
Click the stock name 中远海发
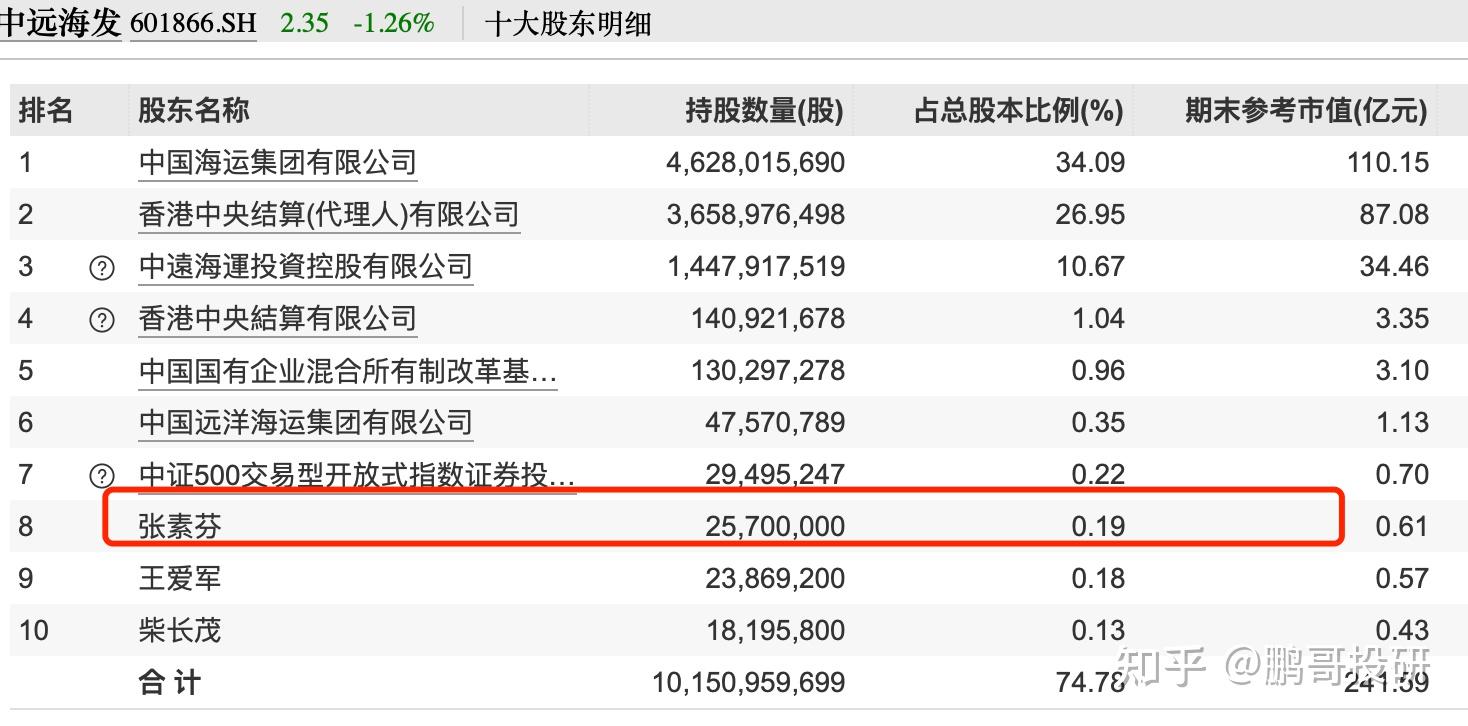[x=60, y=22]
